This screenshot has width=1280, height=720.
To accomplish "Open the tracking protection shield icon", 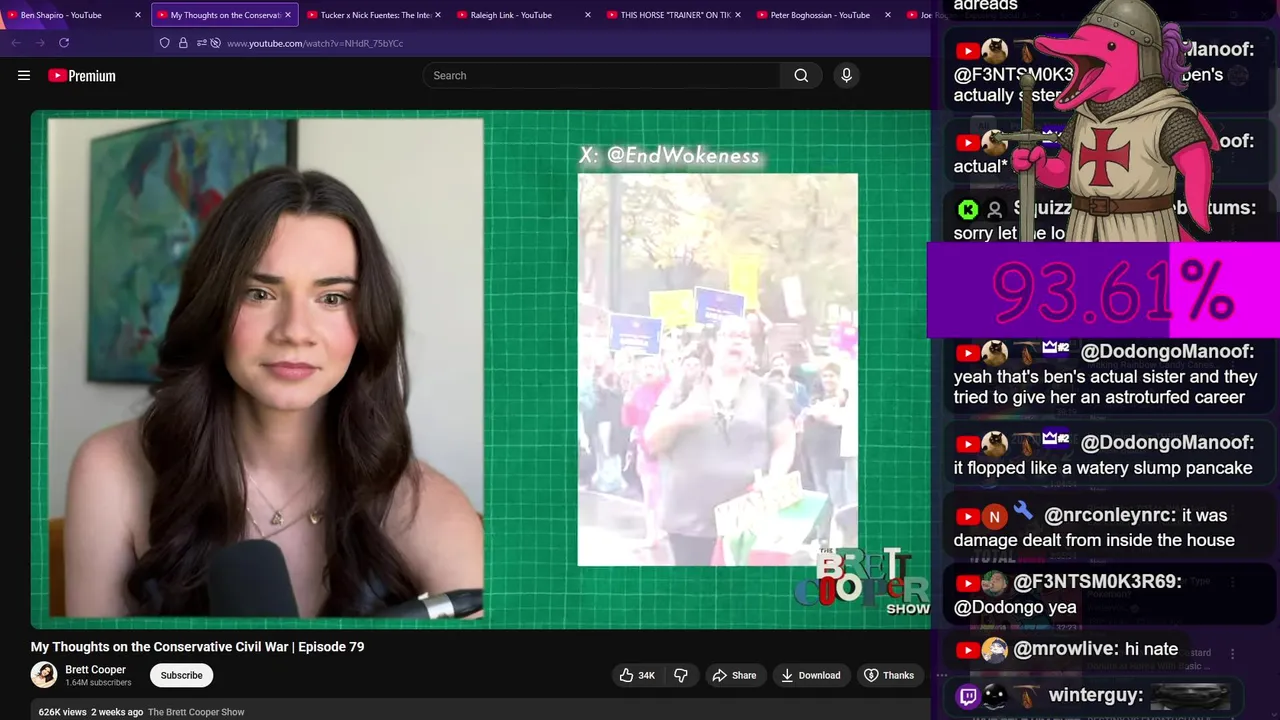I will click(x=165, y=43).
